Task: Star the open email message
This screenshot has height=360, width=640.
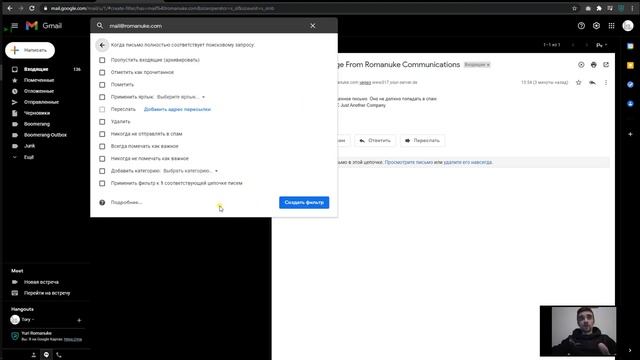Action: click(578, 82)
